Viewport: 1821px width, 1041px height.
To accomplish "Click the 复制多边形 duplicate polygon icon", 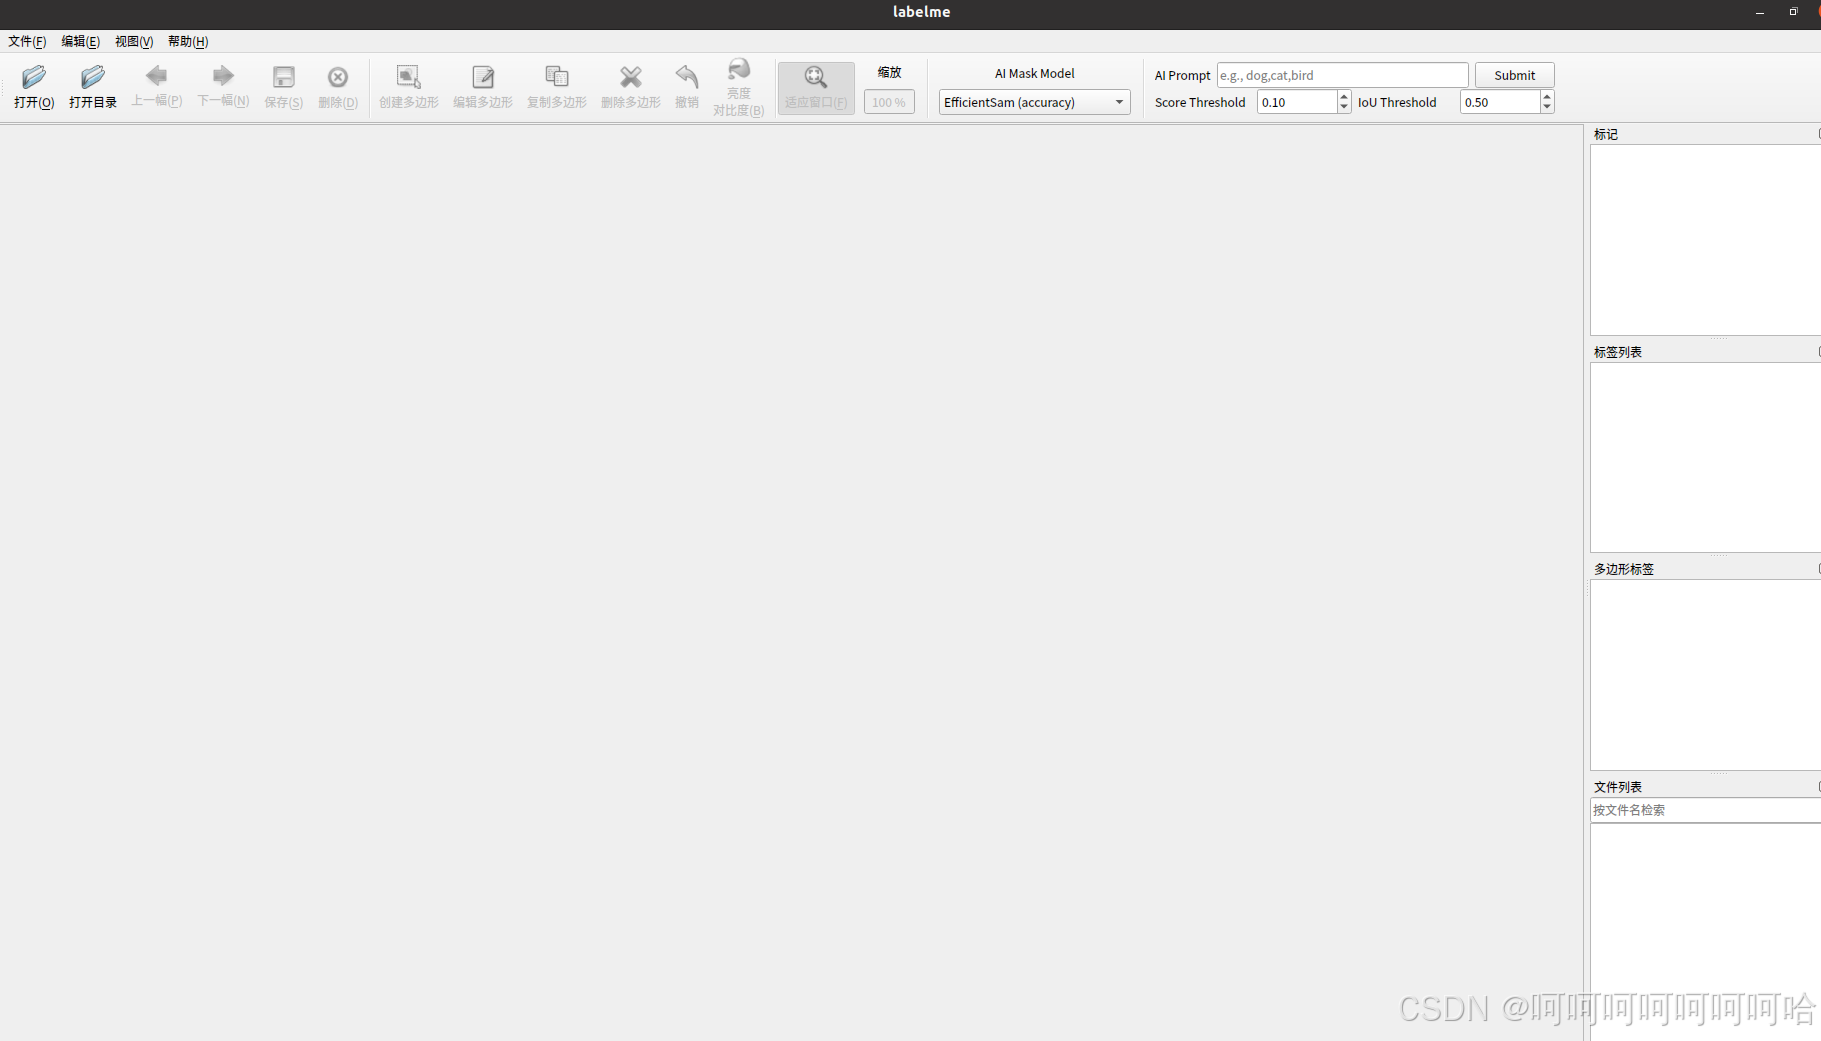I will [557, 77].
